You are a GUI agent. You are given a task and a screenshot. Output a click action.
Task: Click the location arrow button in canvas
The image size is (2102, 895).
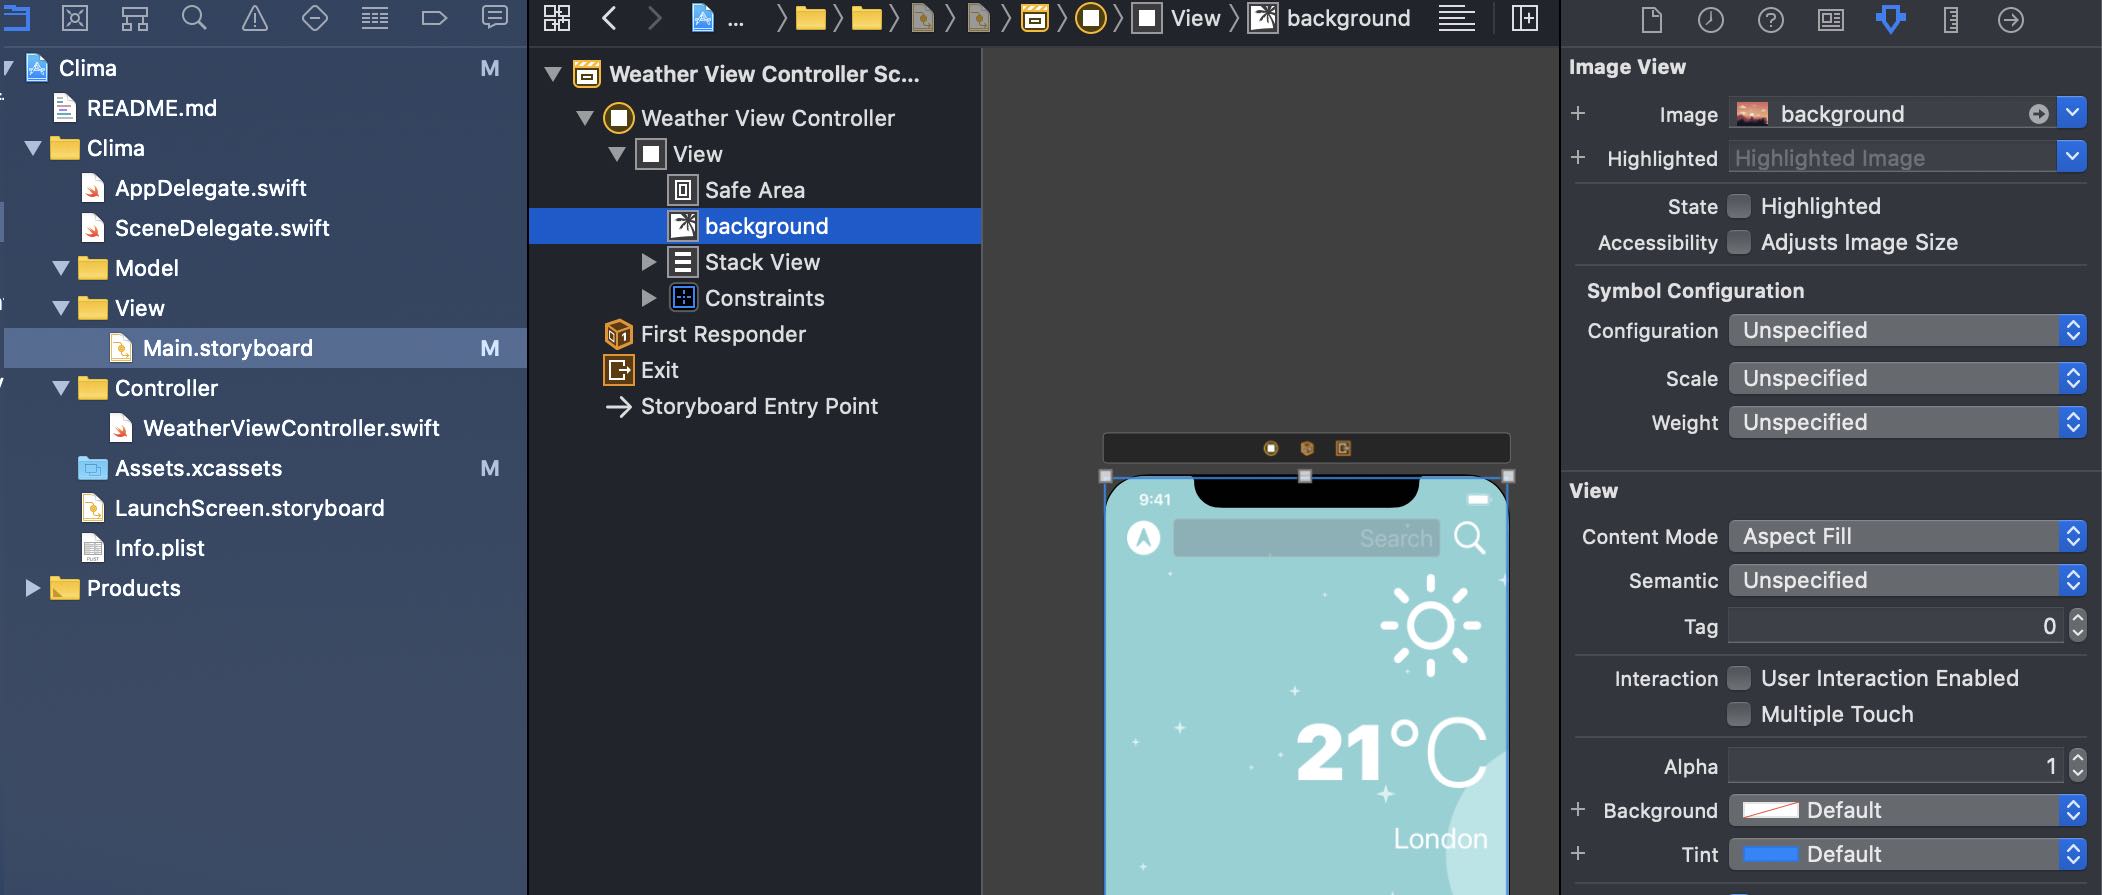[x=1143, y=538]
